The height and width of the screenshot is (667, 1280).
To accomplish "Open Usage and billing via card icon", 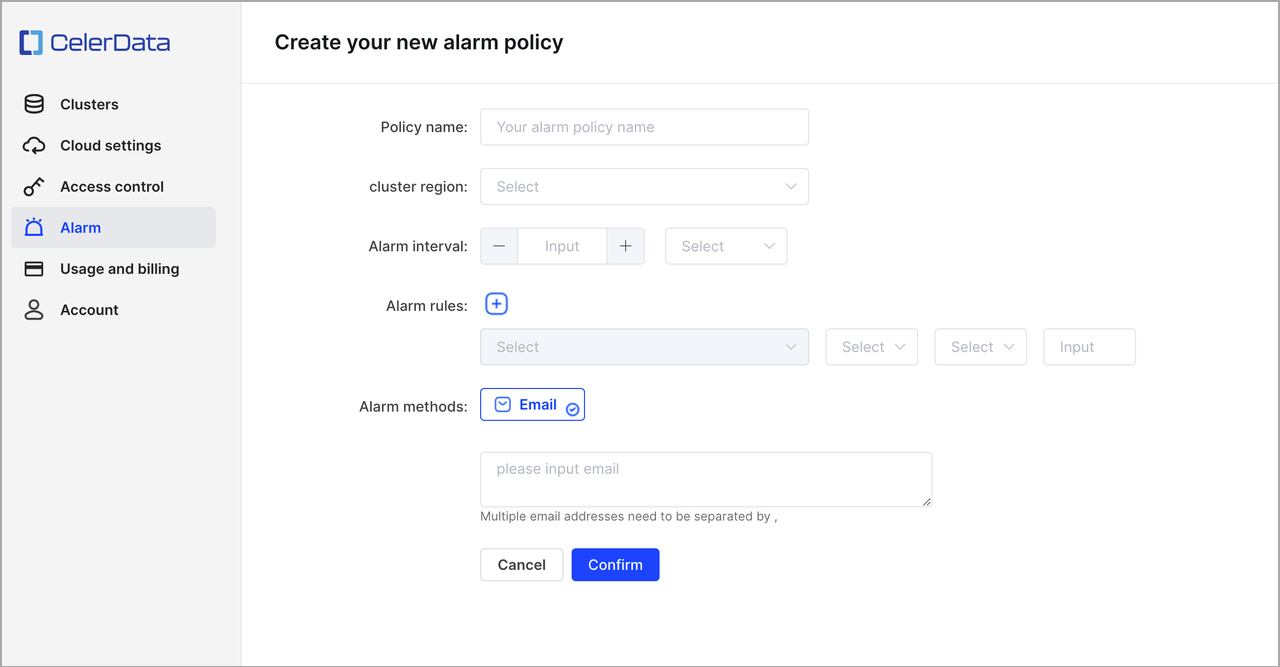I will (x=33, y=268).
